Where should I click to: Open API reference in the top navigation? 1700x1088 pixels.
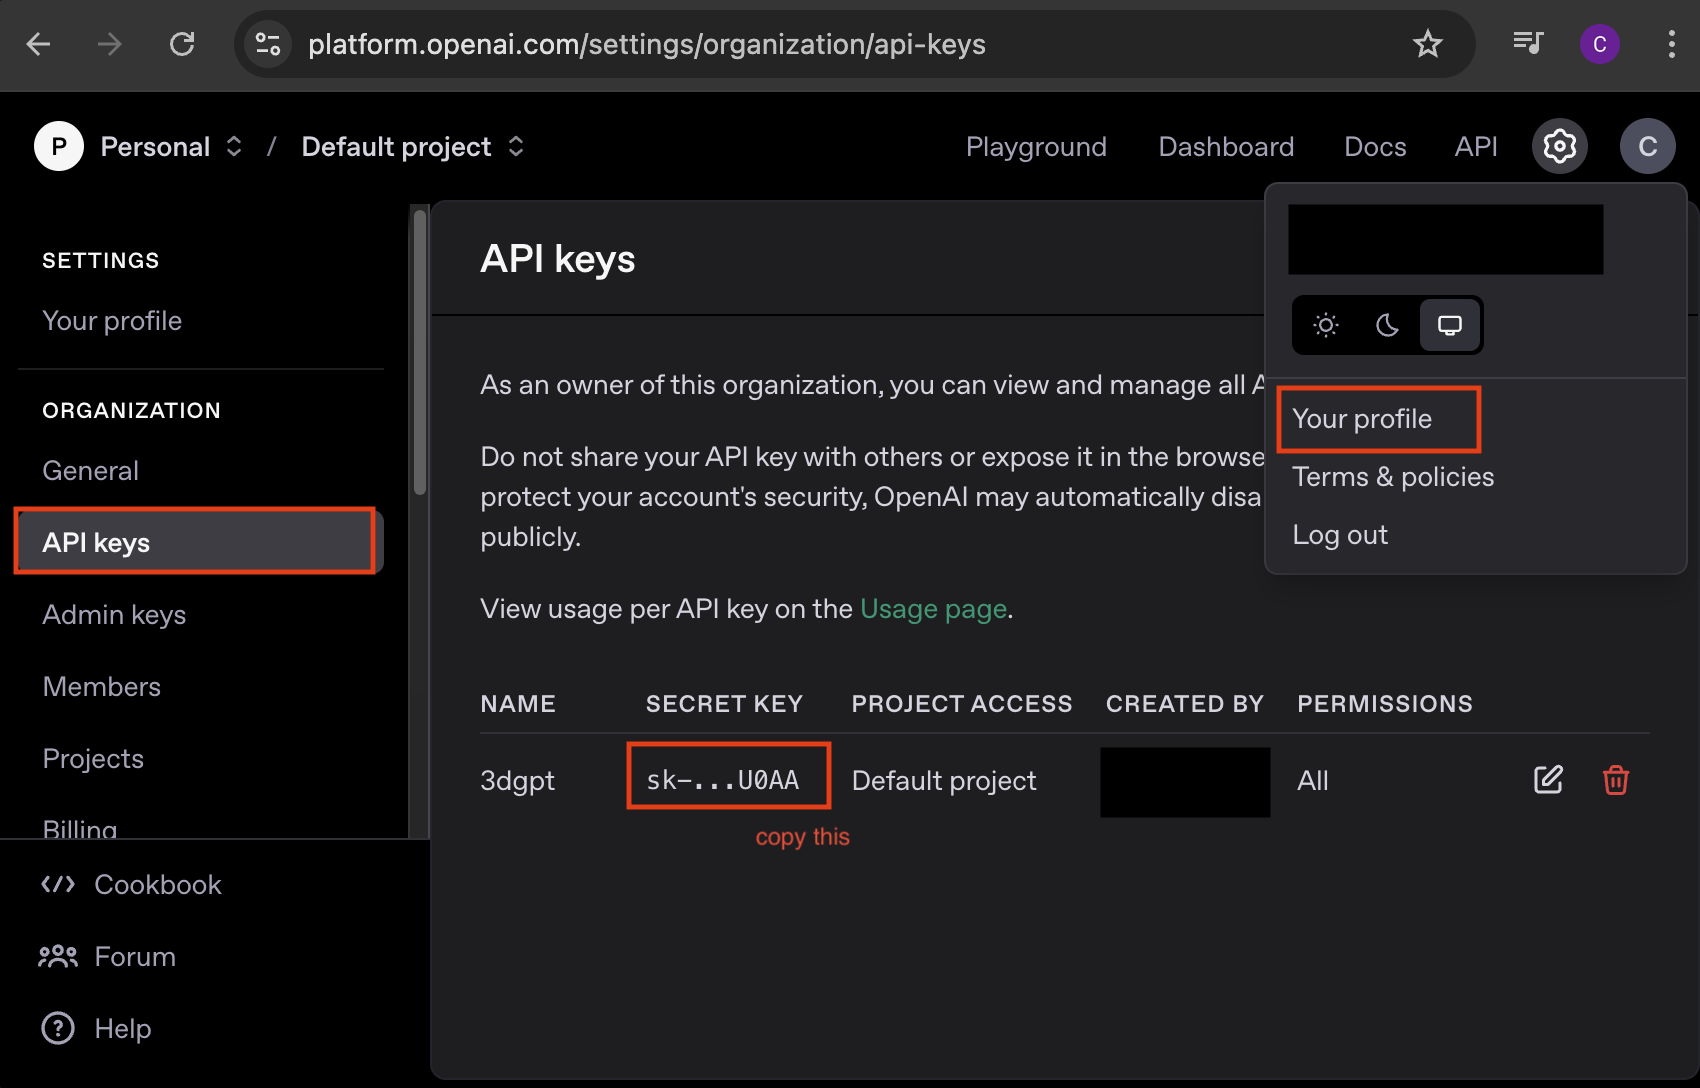click(x=1476, y=147)
